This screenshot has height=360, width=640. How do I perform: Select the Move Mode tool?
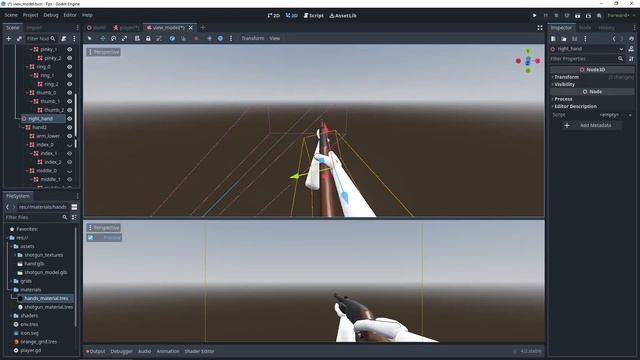coord(103,38)
